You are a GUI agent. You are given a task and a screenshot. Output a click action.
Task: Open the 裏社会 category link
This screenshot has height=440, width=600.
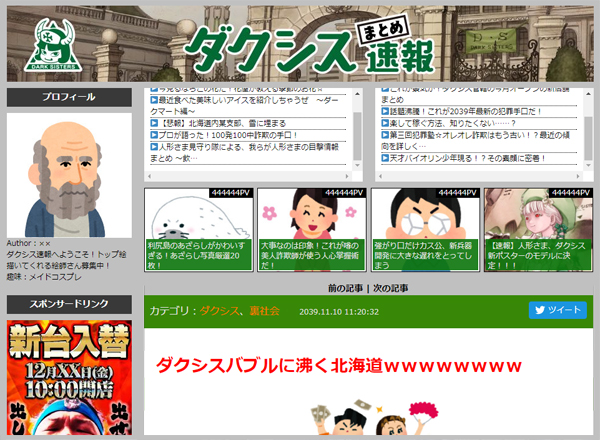click(x=264, y=311)
